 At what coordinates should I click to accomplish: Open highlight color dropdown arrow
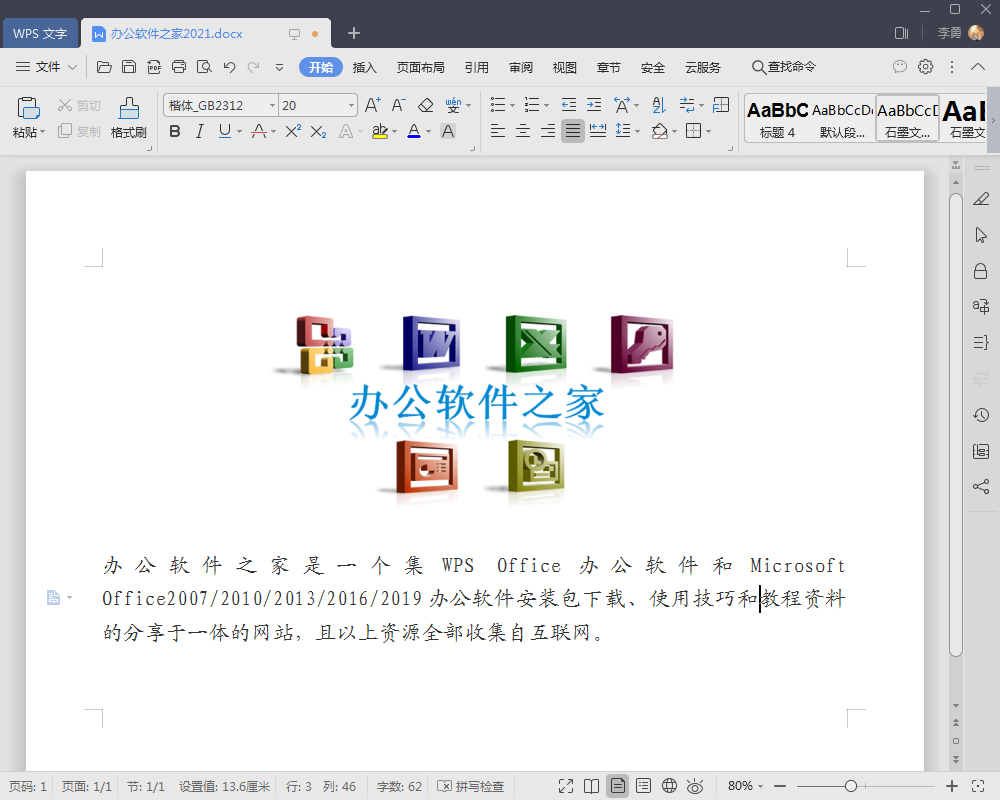394,131
